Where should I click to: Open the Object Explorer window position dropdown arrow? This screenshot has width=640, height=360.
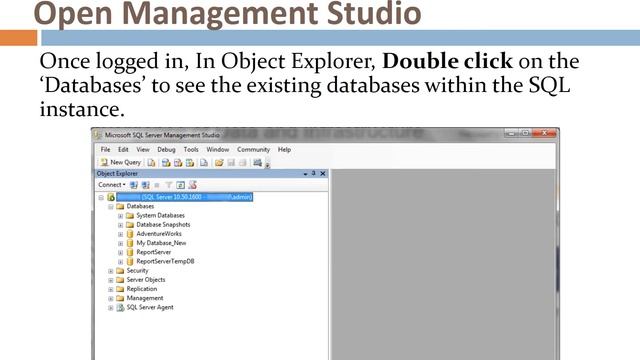305,174
